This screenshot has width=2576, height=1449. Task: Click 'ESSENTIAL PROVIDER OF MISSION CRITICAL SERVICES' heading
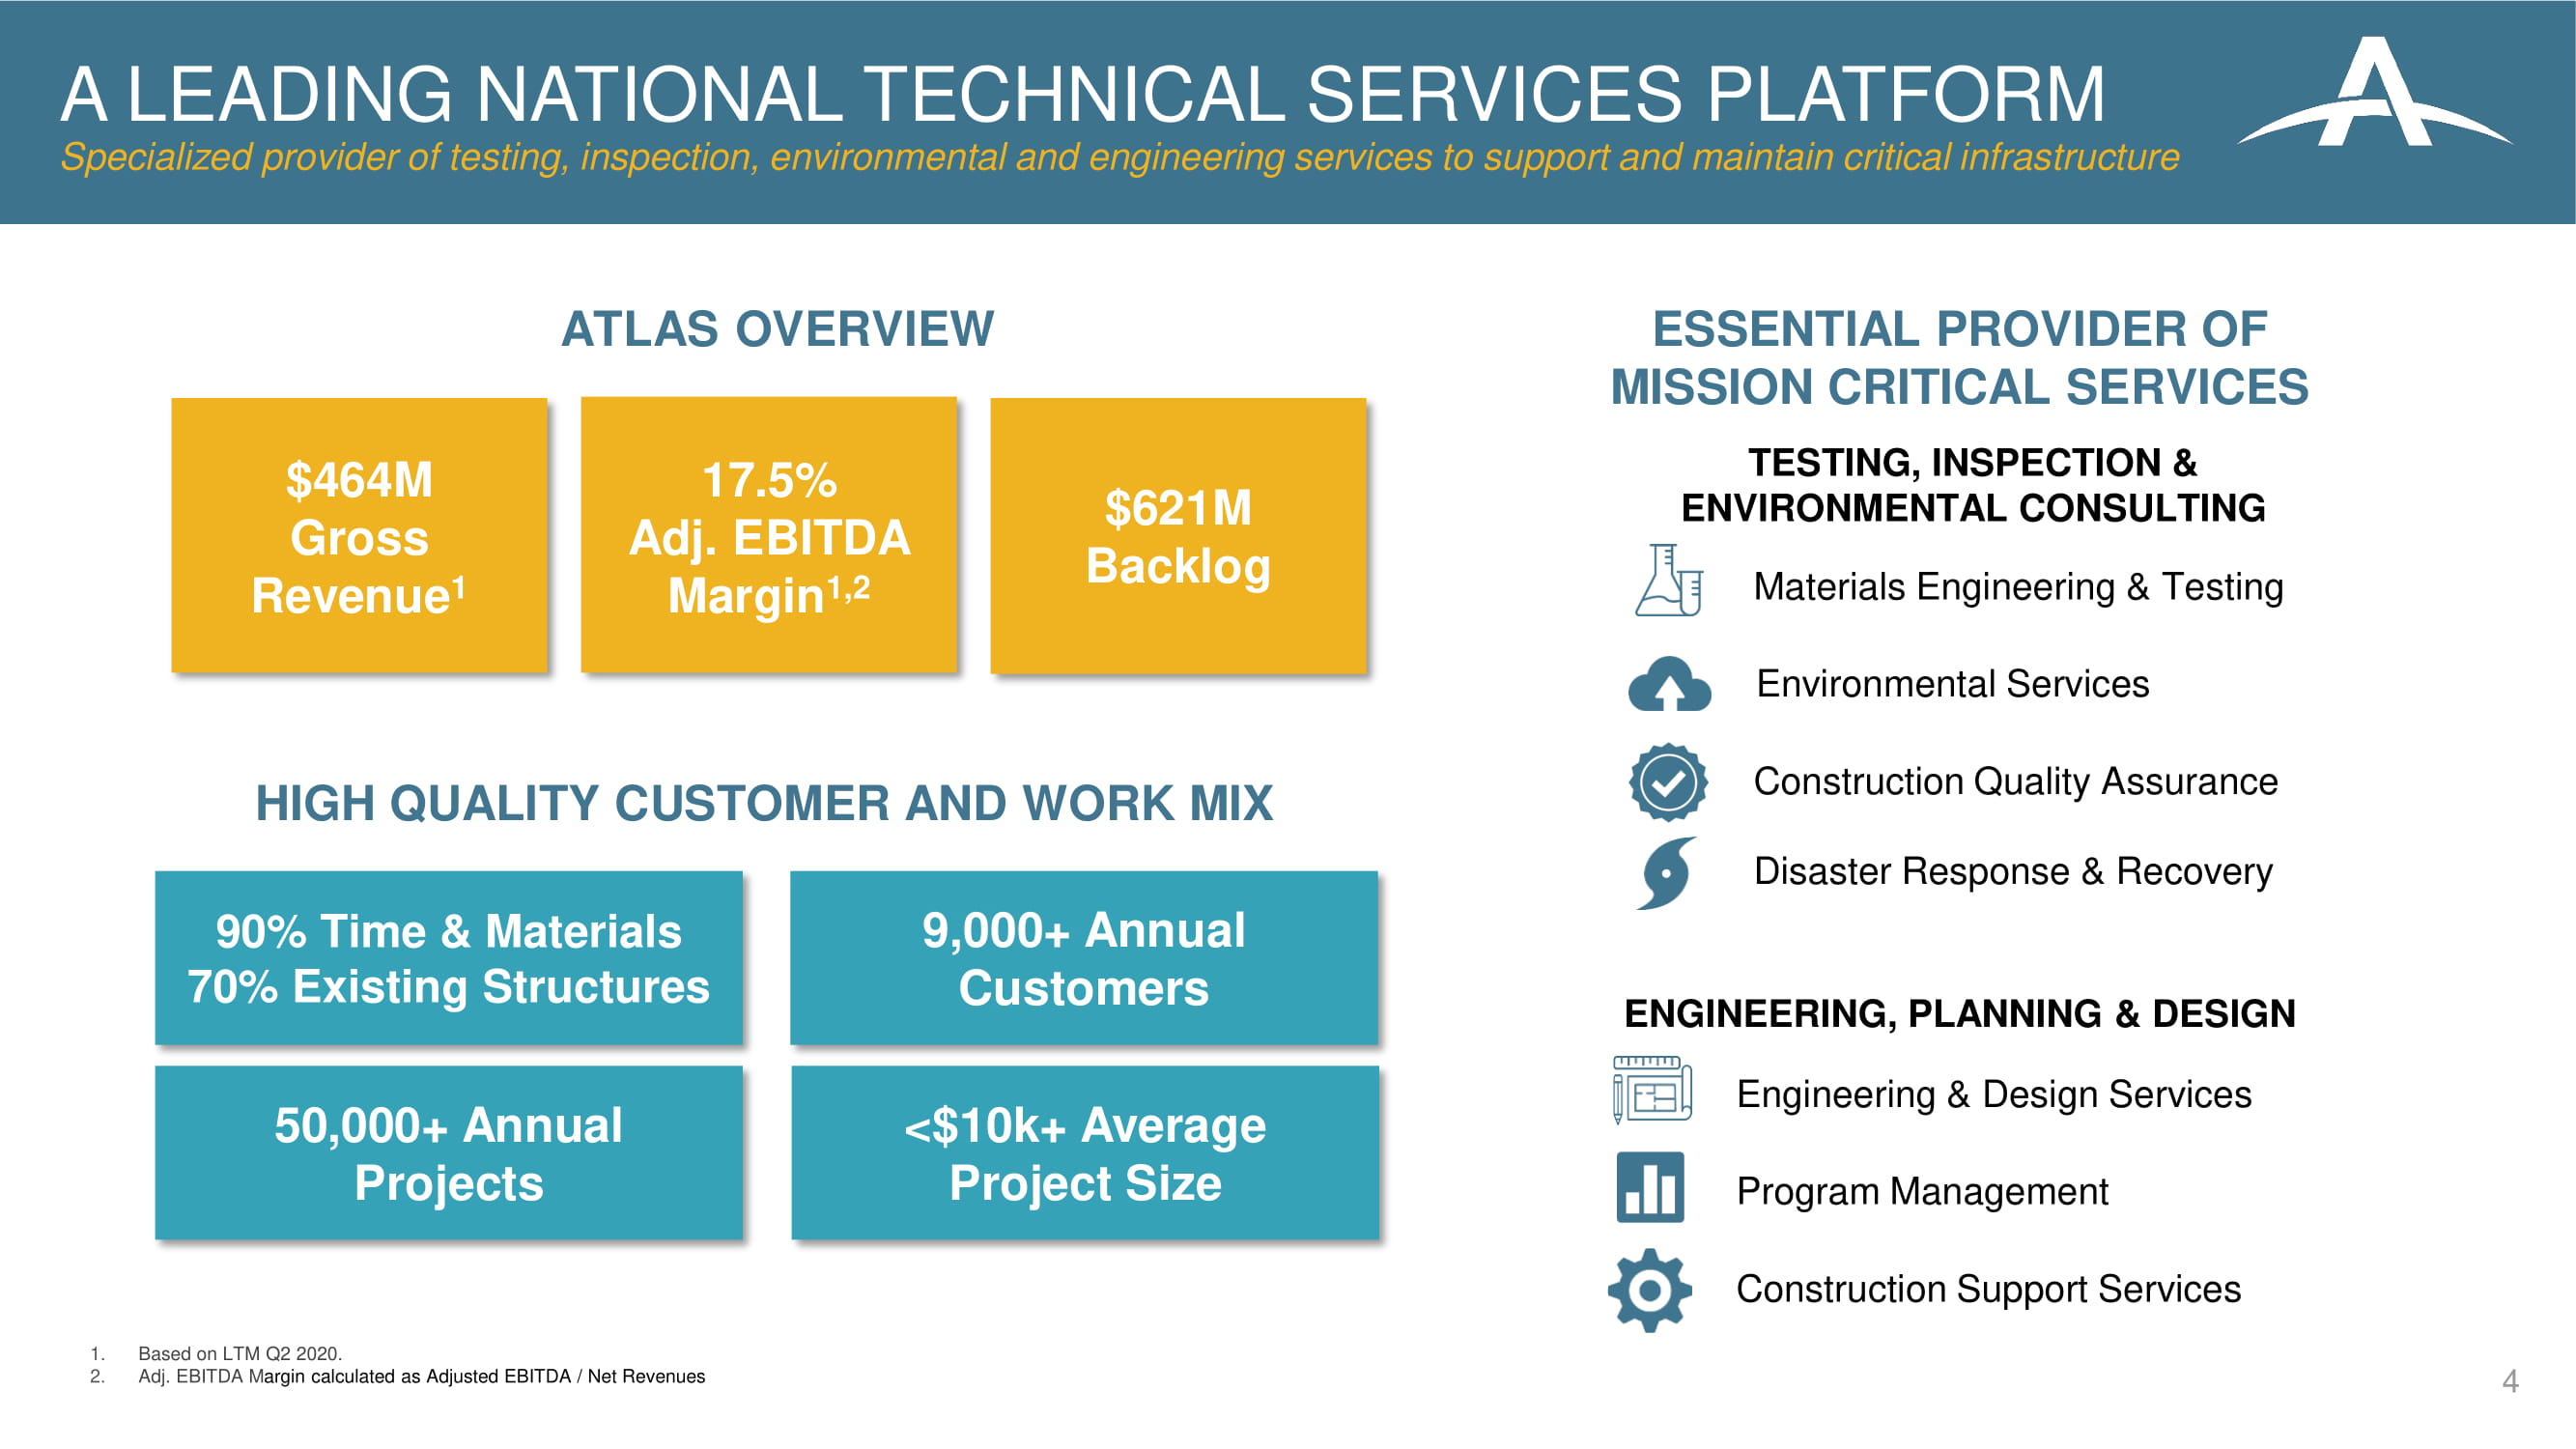click(x=1960, y=357)
